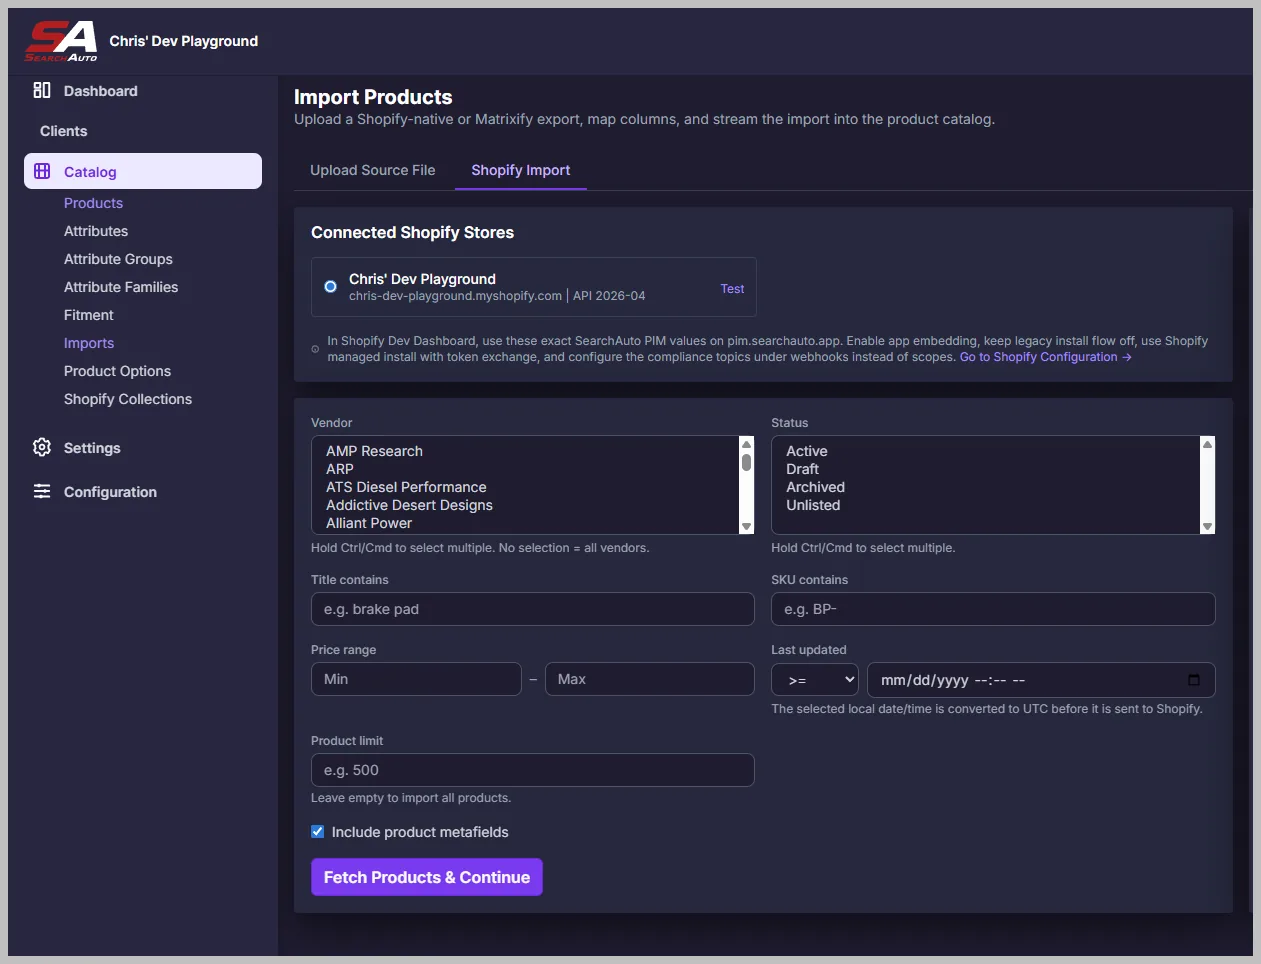Click Vendor list scroll down arrow
The image size is (1261, 964).
746,526
